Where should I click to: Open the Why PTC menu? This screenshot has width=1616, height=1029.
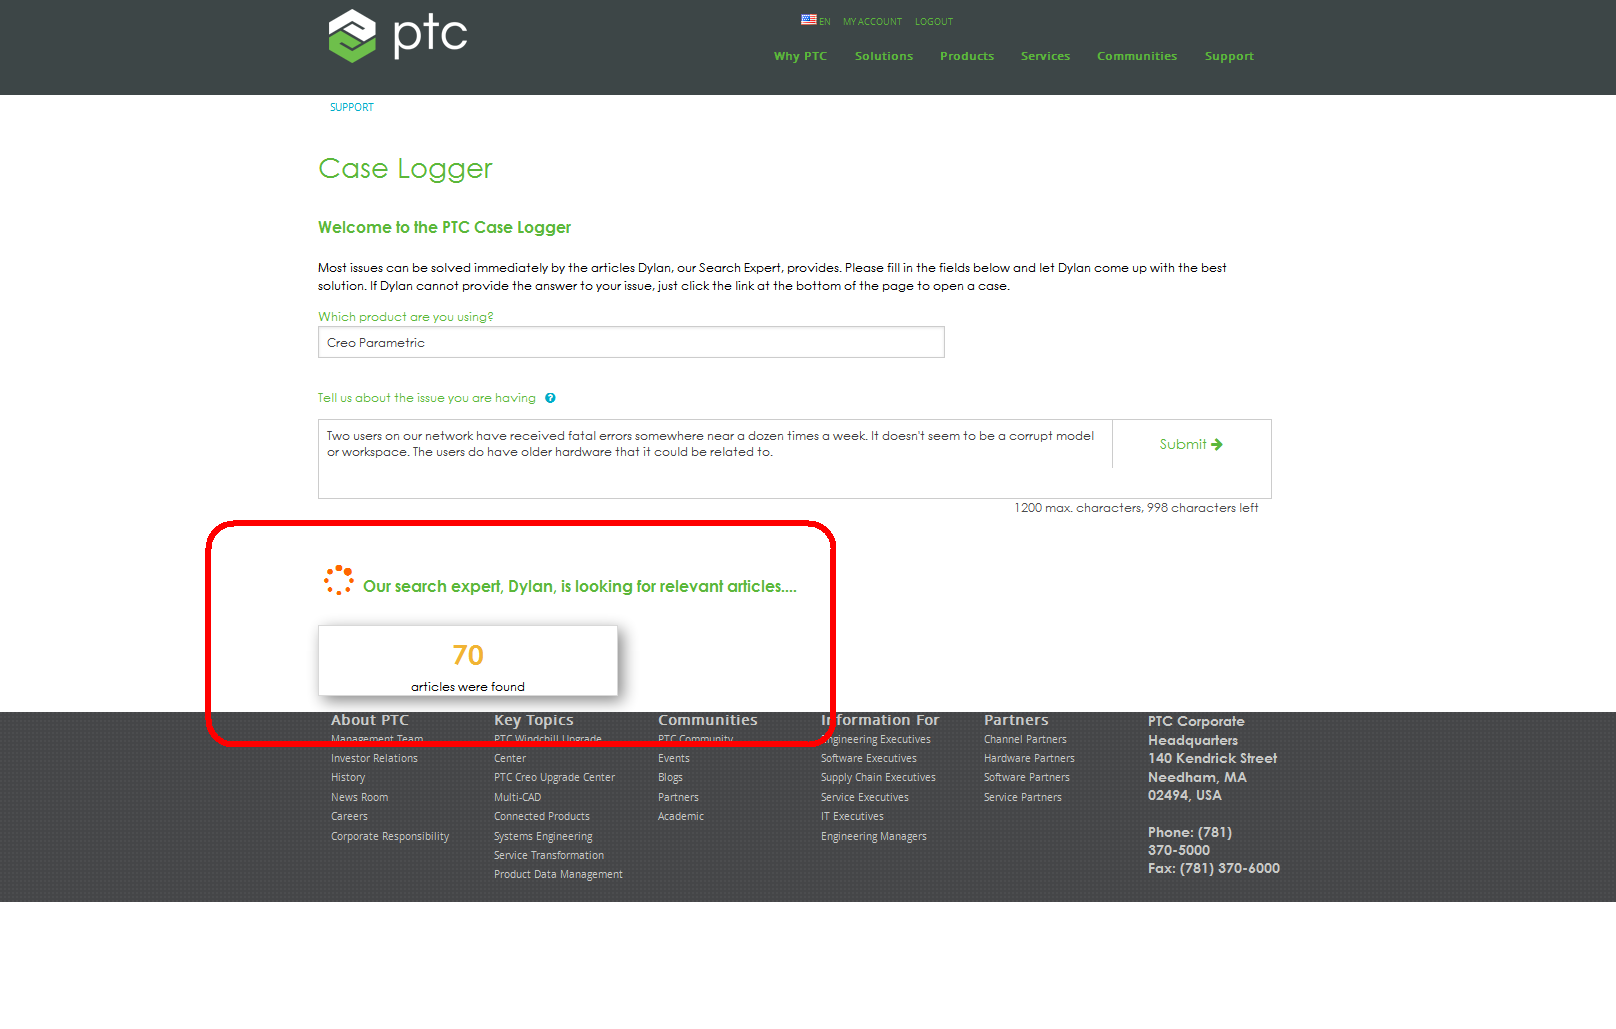800,56
